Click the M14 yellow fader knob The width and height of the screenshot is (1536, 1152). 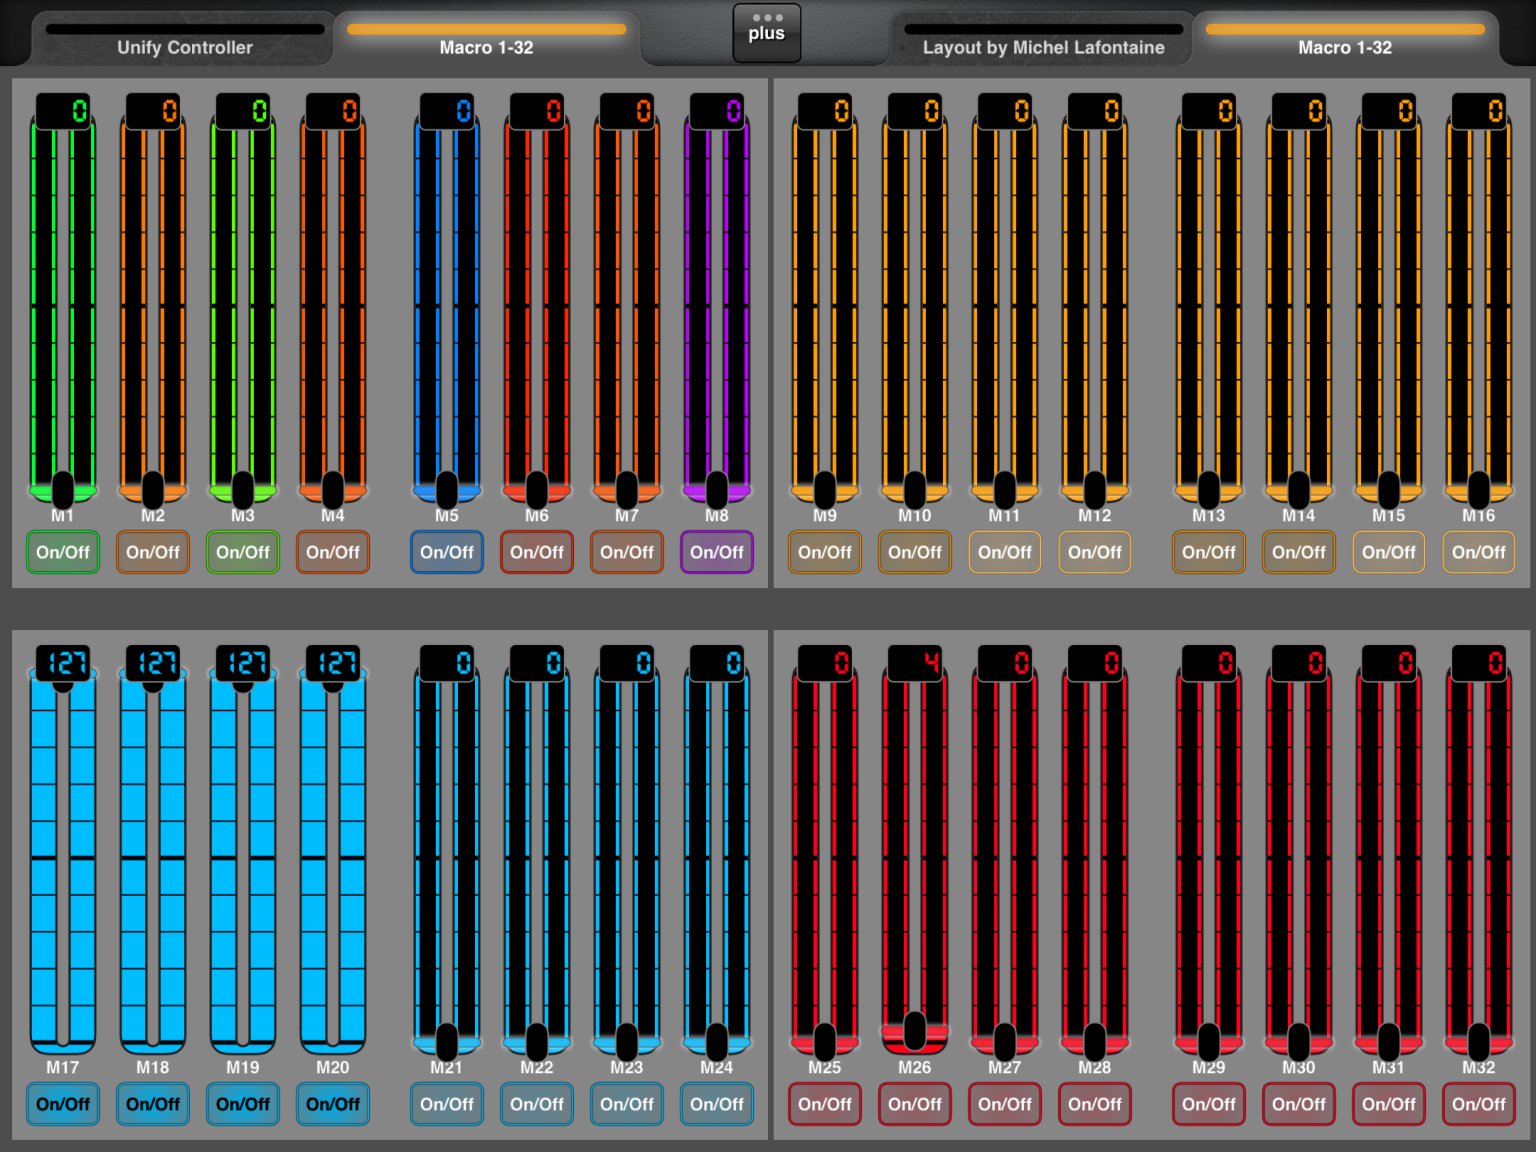click(x=1299, y=489)
